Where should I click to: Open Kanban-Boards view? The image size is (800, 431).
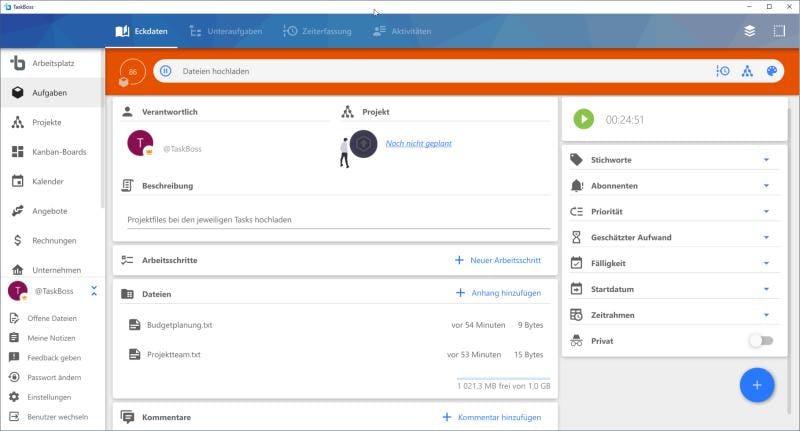coord(52,152)
